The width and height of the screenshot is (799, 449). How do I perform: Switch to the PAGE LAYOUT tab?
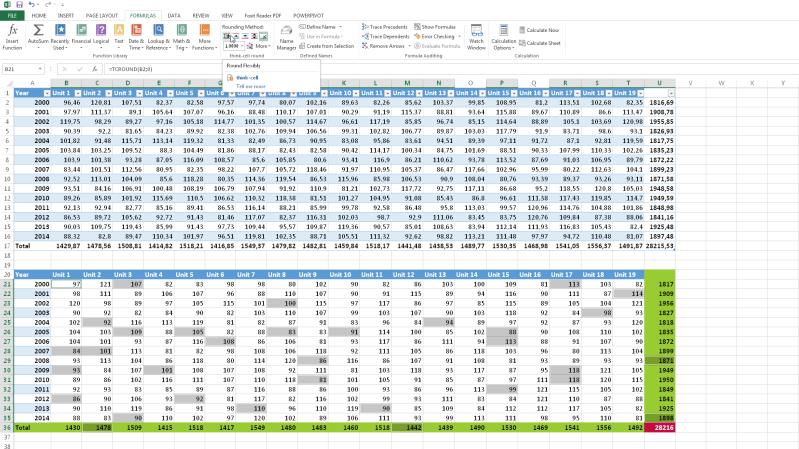pos(101,16)
